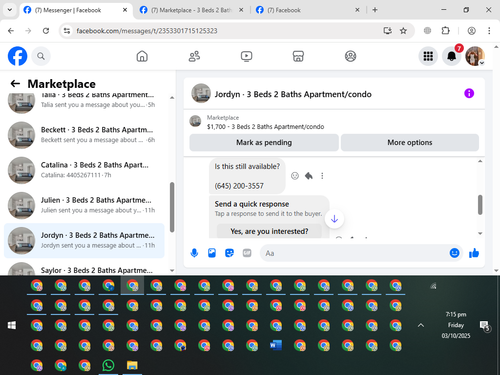Click the back arrow beside Marketplace heading

15,84
